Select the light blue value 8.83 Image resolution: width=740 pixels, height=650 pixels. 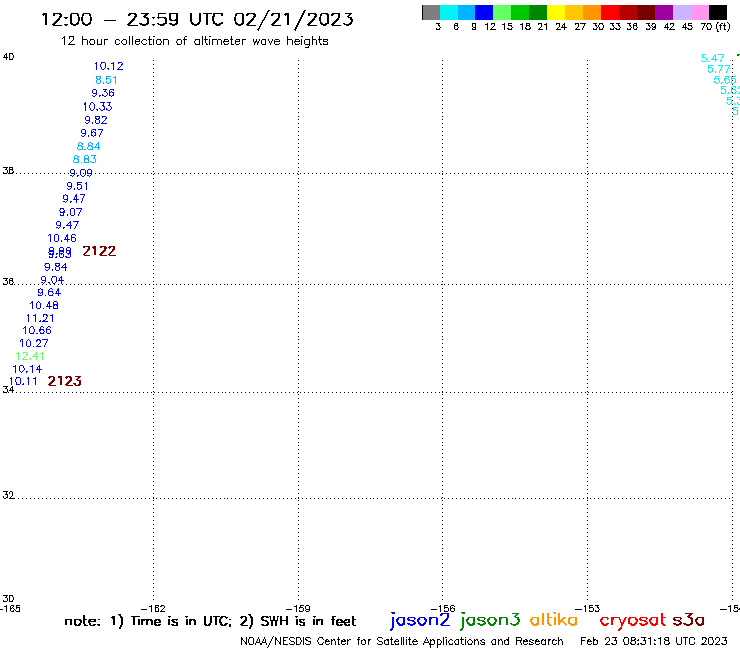click(85, 159)
